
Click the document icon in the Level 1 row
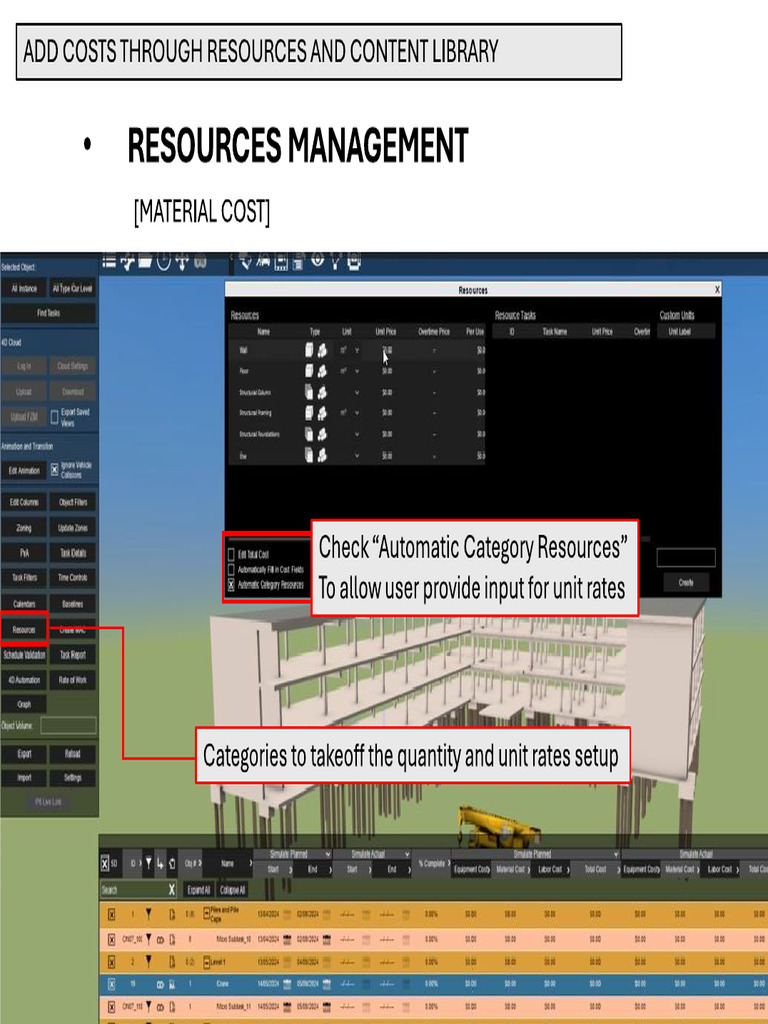(x=172, y=961)
